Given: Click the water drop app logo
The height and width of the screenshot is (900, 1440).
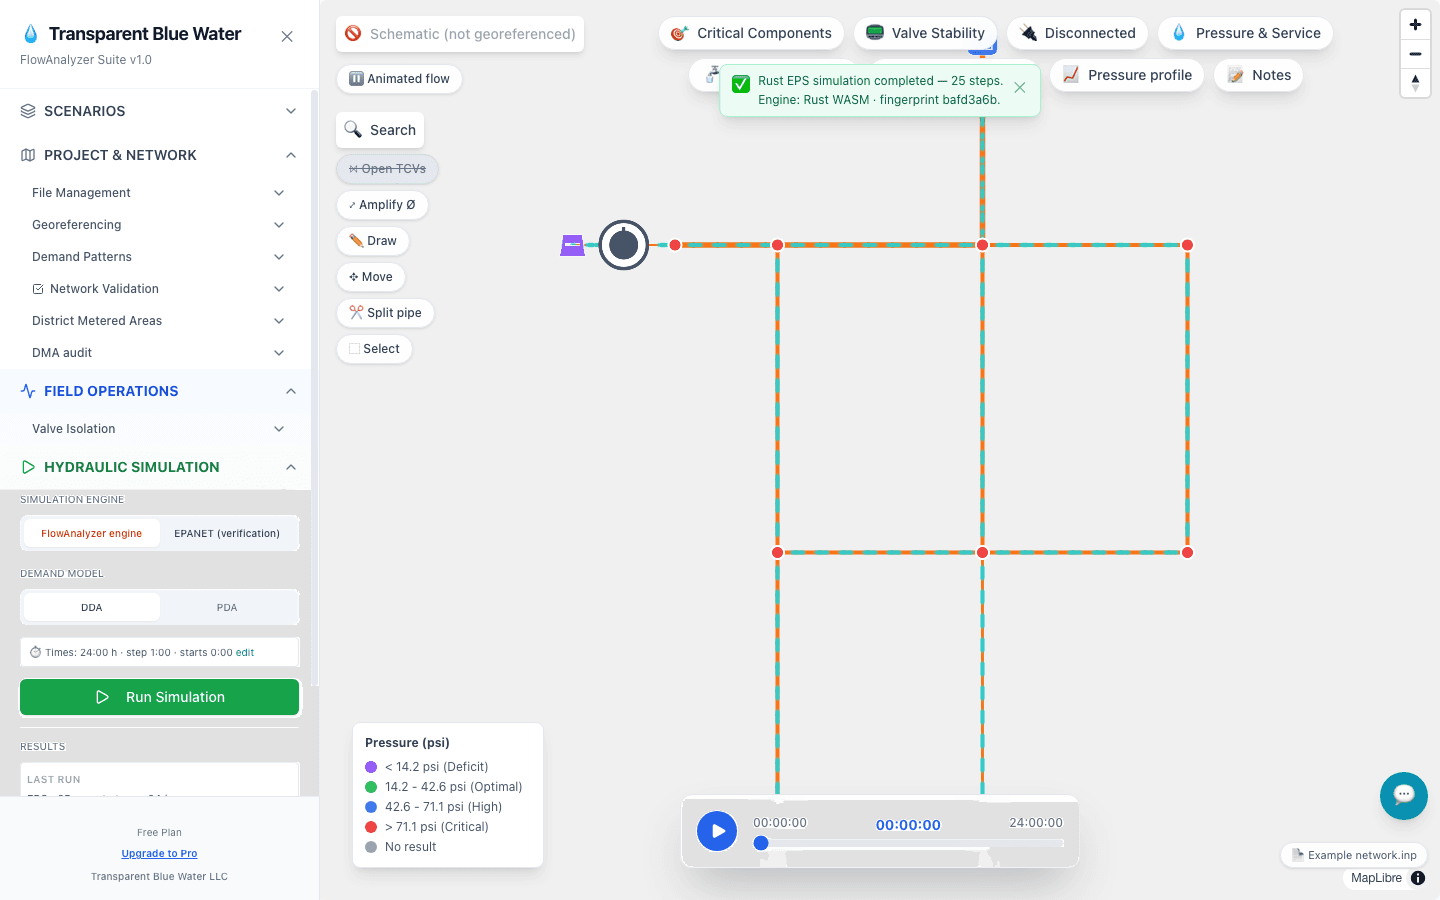Looking at the screenshot, I should pos(31,34).
